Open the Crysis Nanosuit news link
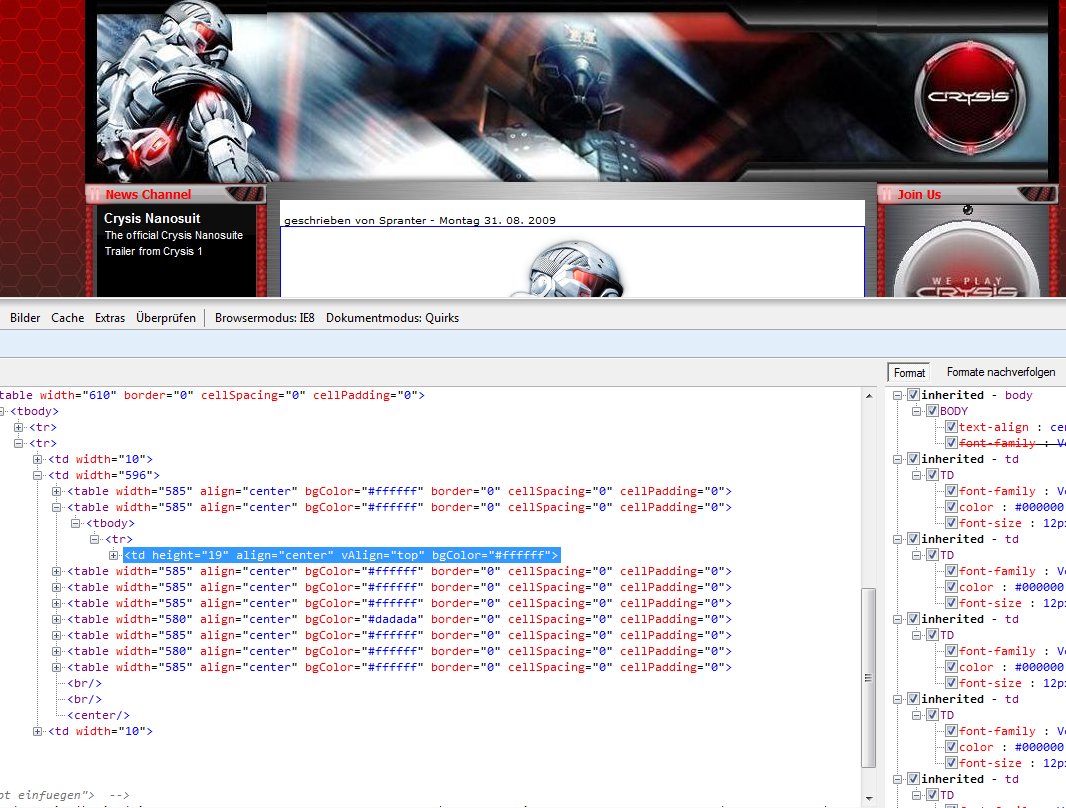Screen dimensions: 1066x808 (152, 218)
